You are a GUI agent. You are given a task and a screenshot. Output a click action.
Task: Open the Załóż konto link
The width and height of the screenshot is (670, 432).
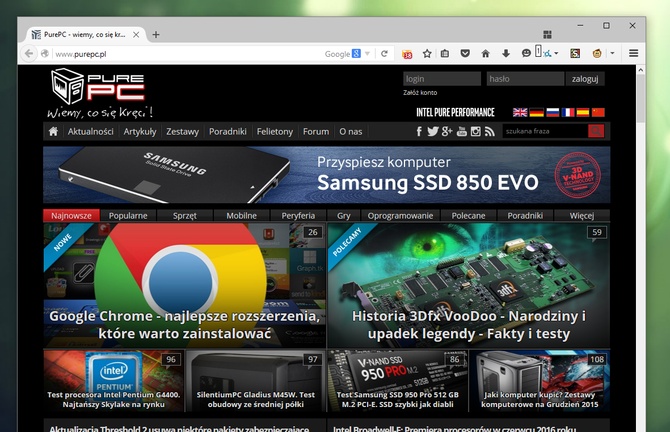pyautogui.click(x=420, y=92)
